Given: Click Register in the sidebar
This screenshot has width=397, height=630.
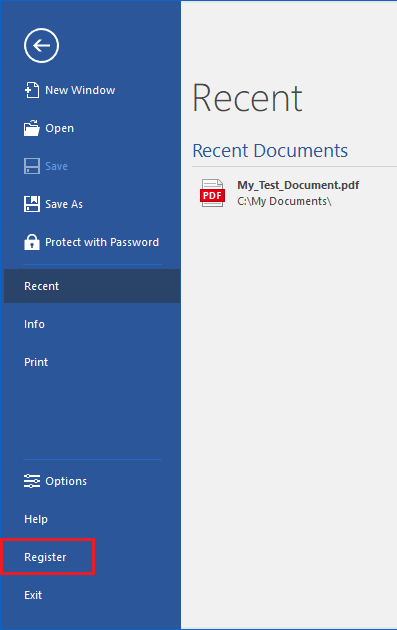Looking at the screenshot, I should 45,557.
